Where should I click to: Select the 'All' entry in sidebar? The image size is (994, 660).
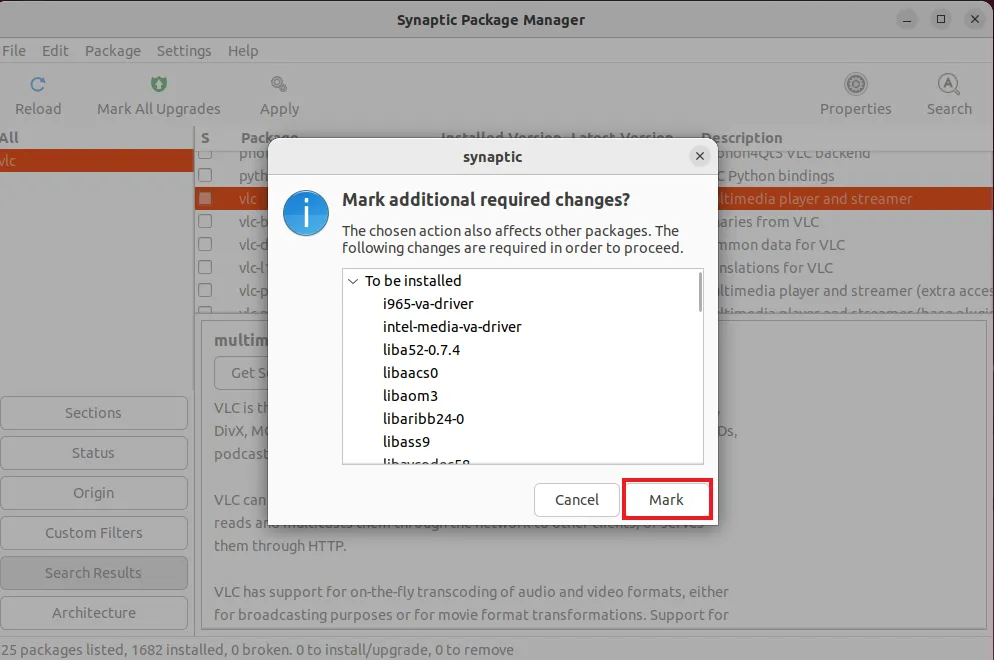96,138
